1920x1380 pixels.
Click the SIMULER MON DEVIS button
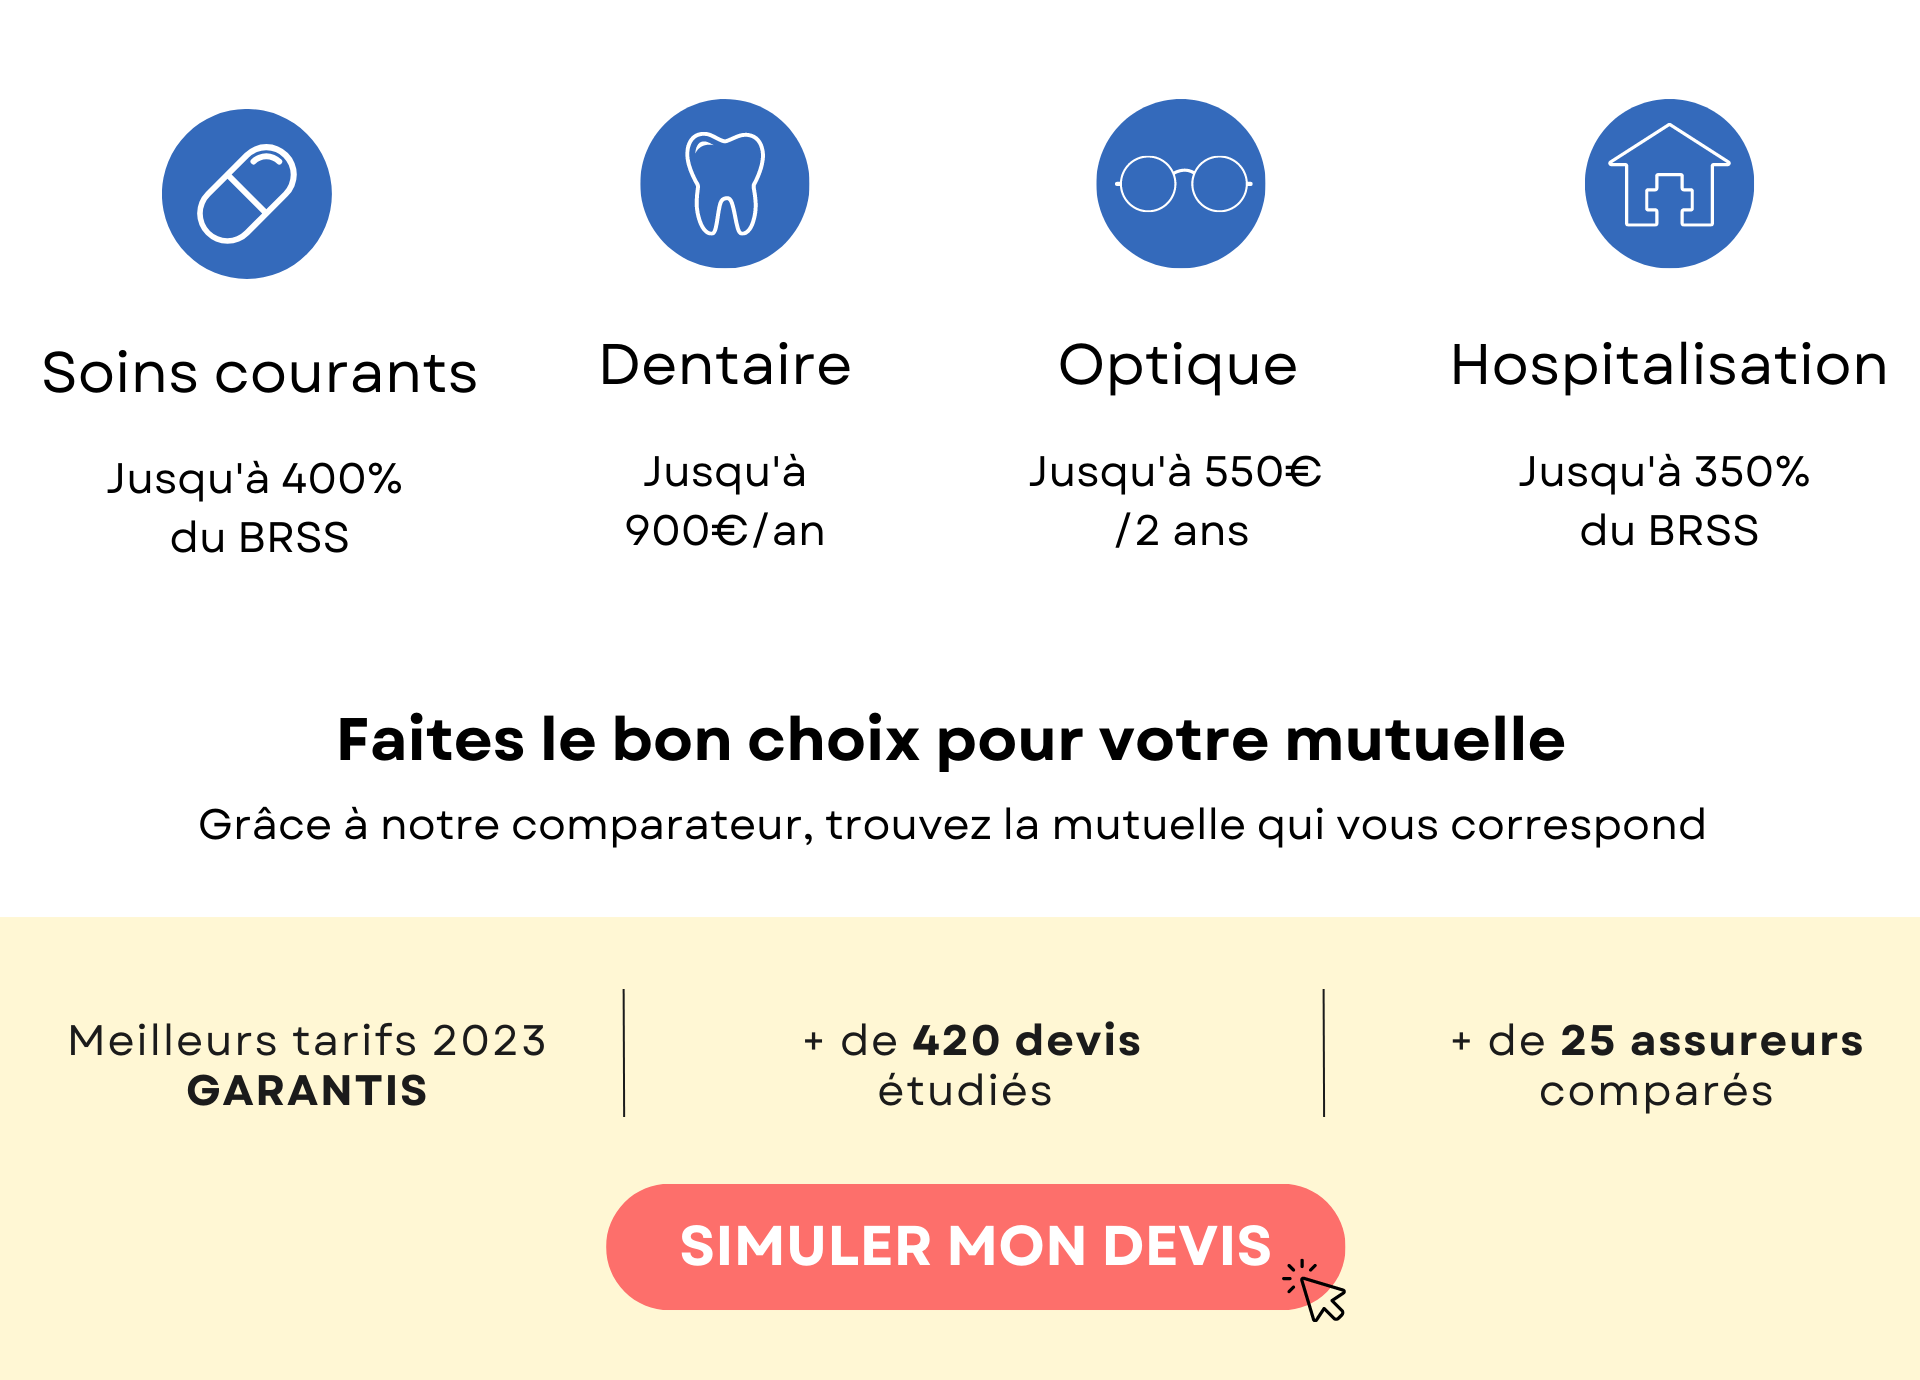point(975,1247)
